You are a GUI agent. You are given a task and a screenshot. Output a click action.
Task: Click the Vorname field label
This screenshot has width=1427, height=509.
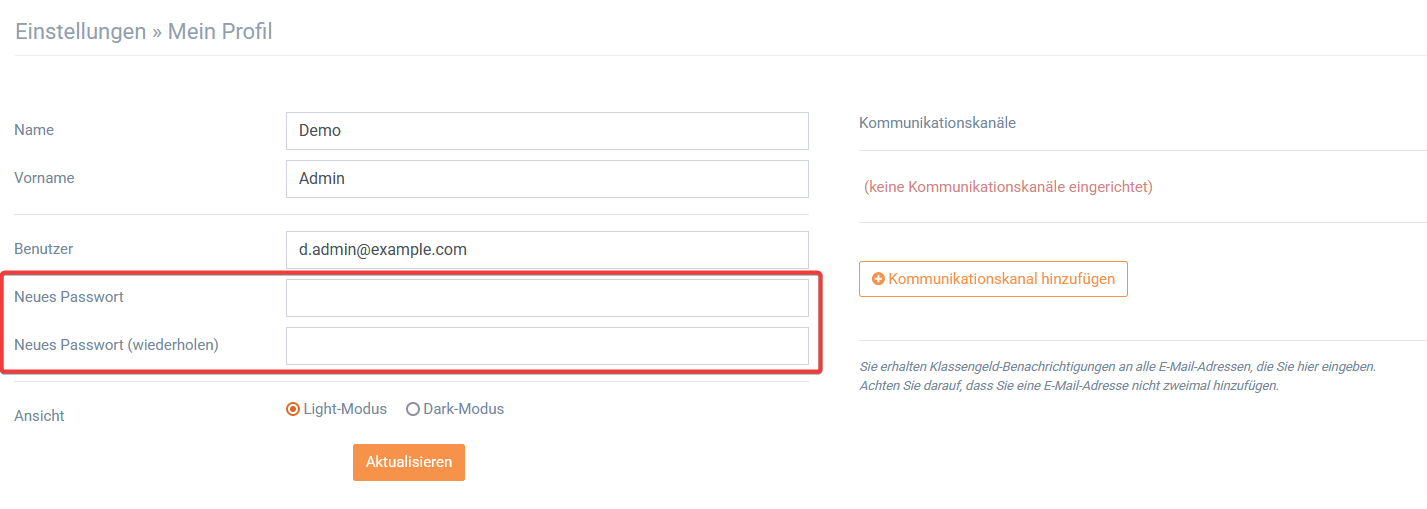pos(44,178)
